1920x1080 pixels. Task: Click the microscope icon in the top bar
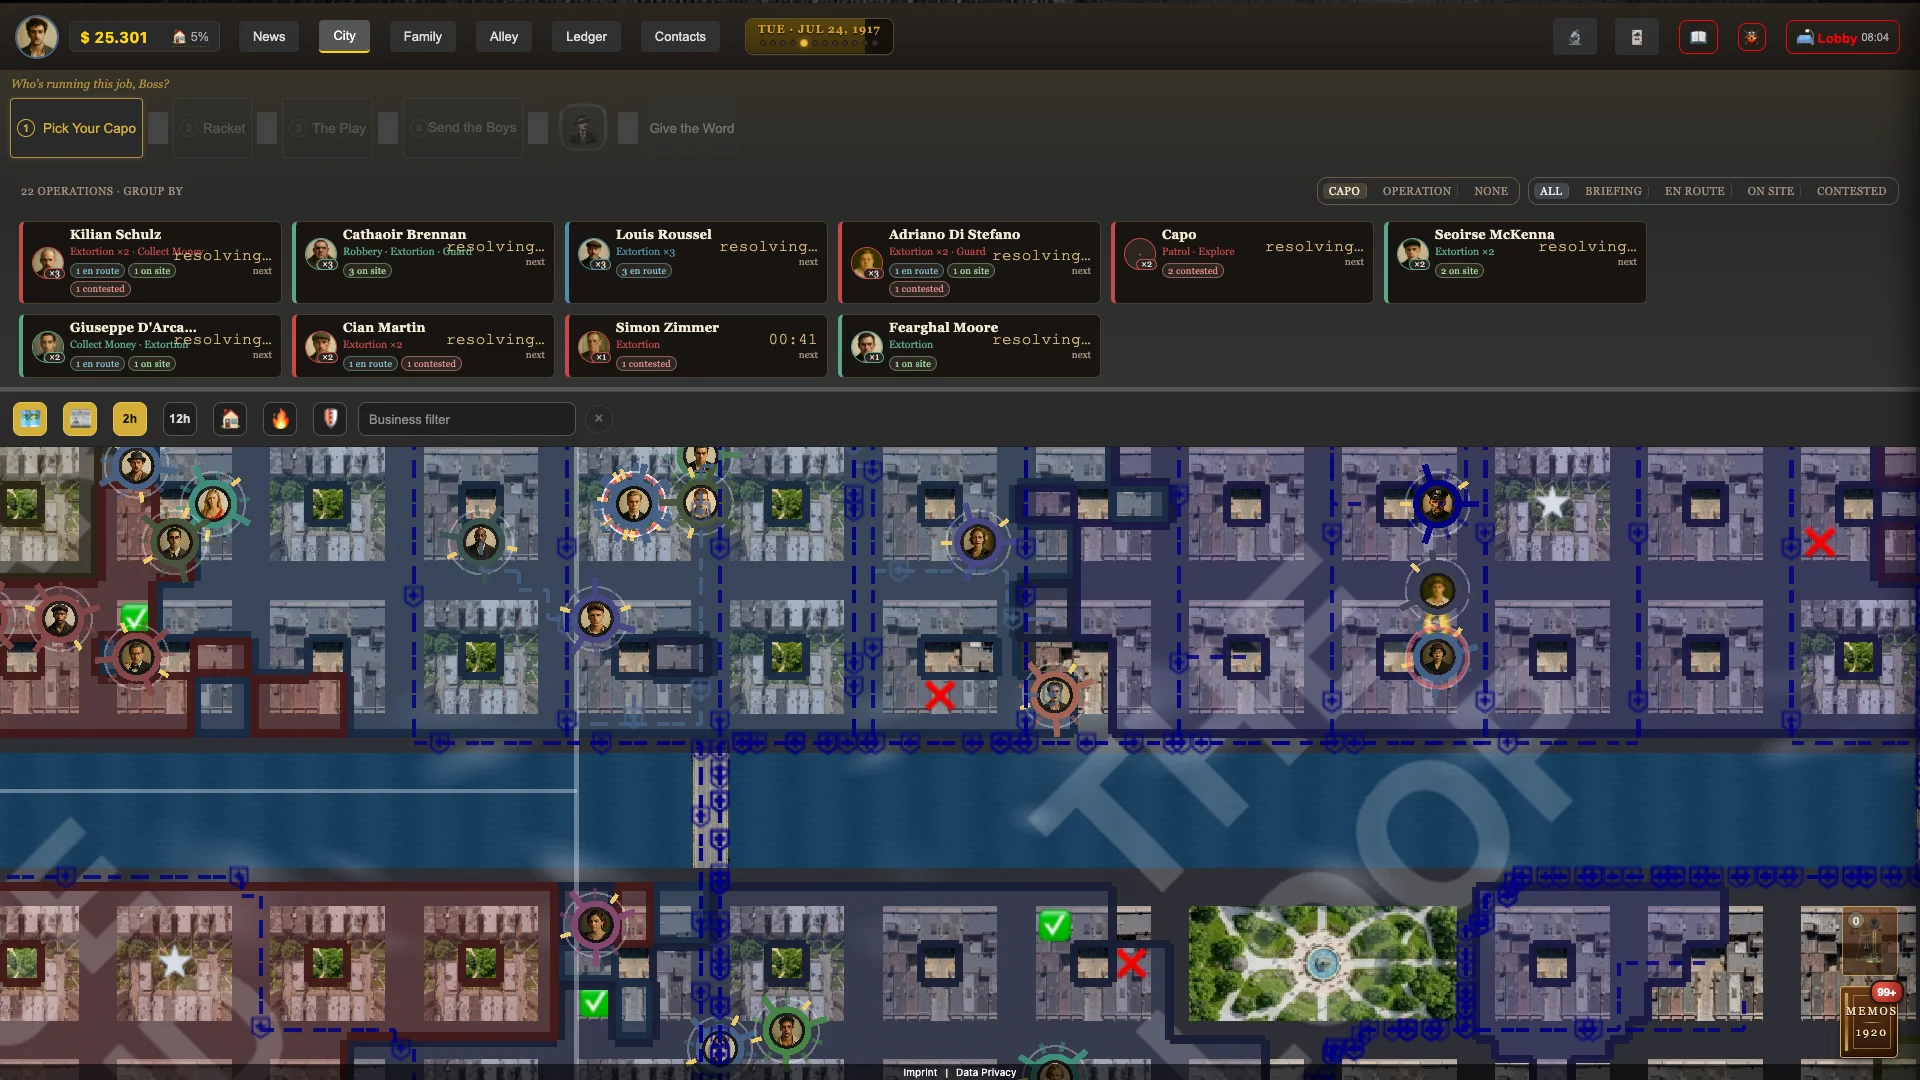(1575, 37)
